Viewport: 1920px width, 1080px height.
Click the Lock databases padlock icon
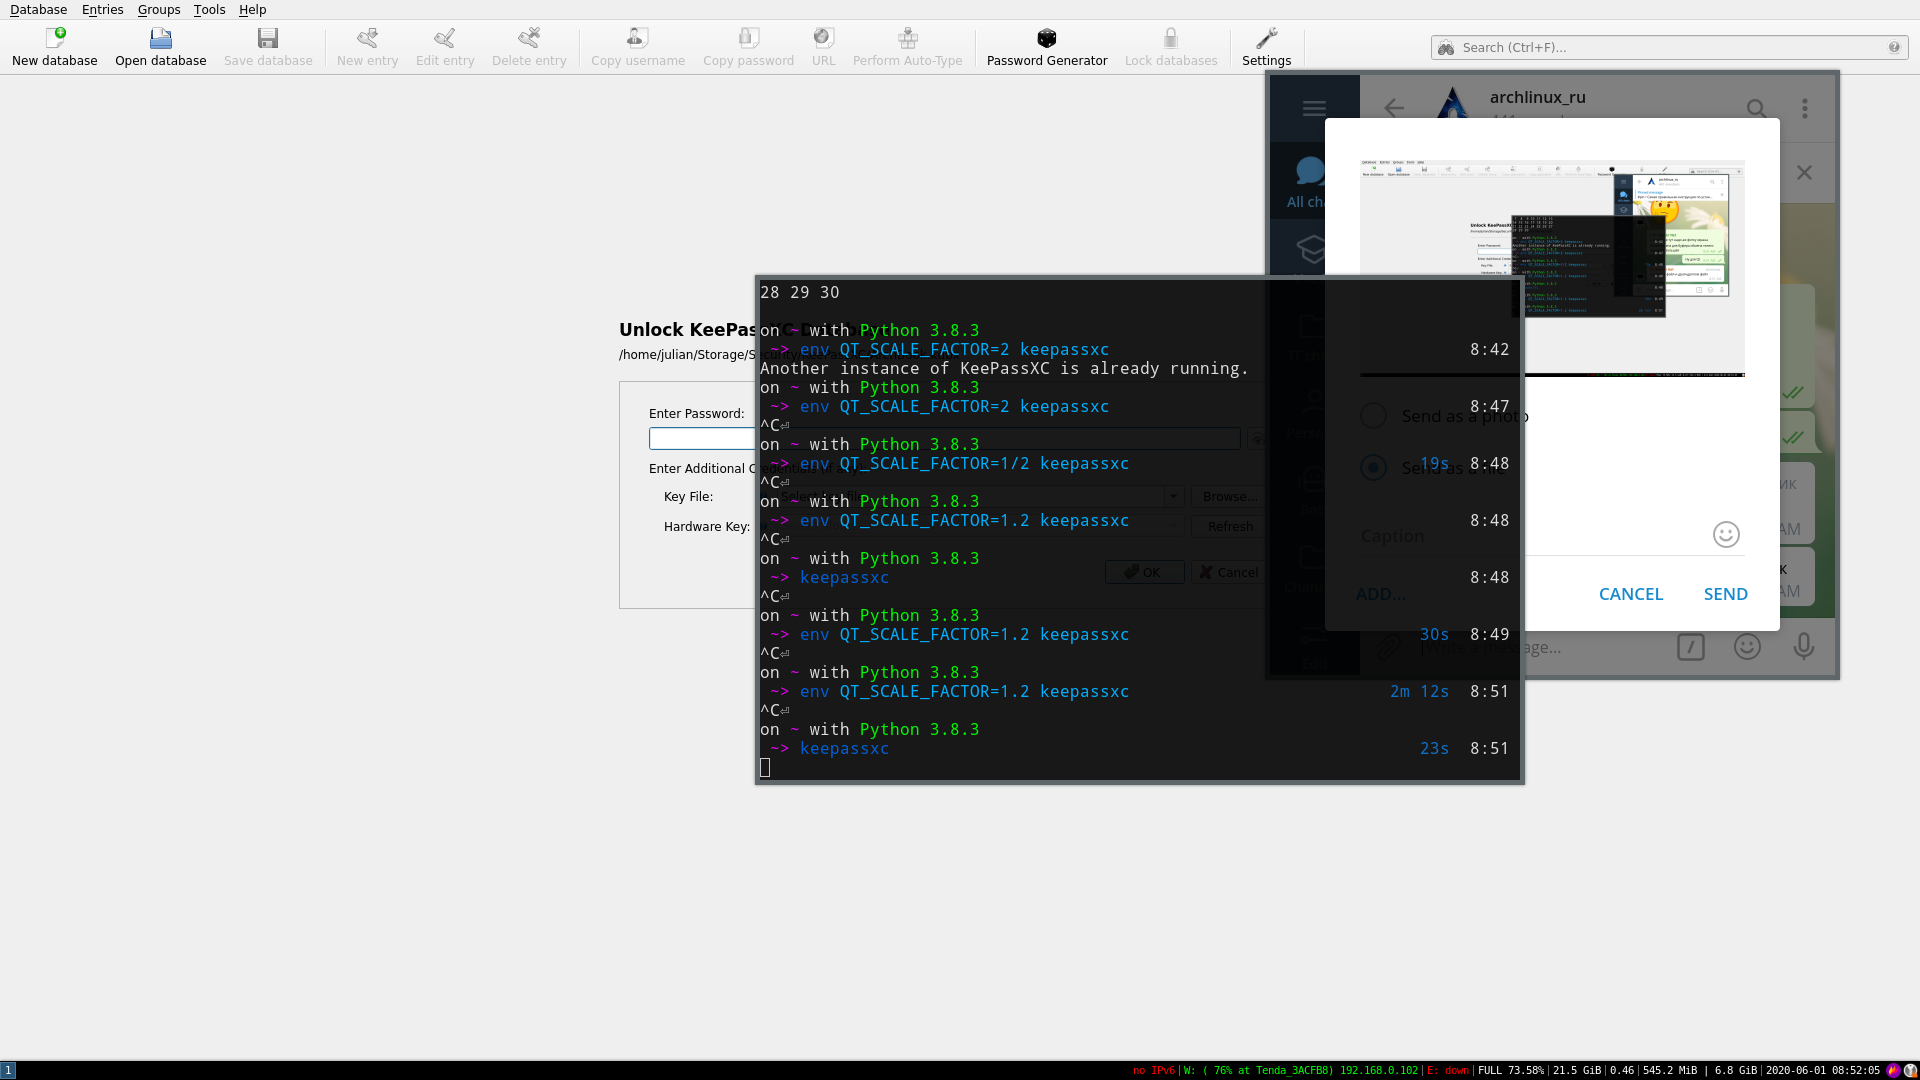1171,38
